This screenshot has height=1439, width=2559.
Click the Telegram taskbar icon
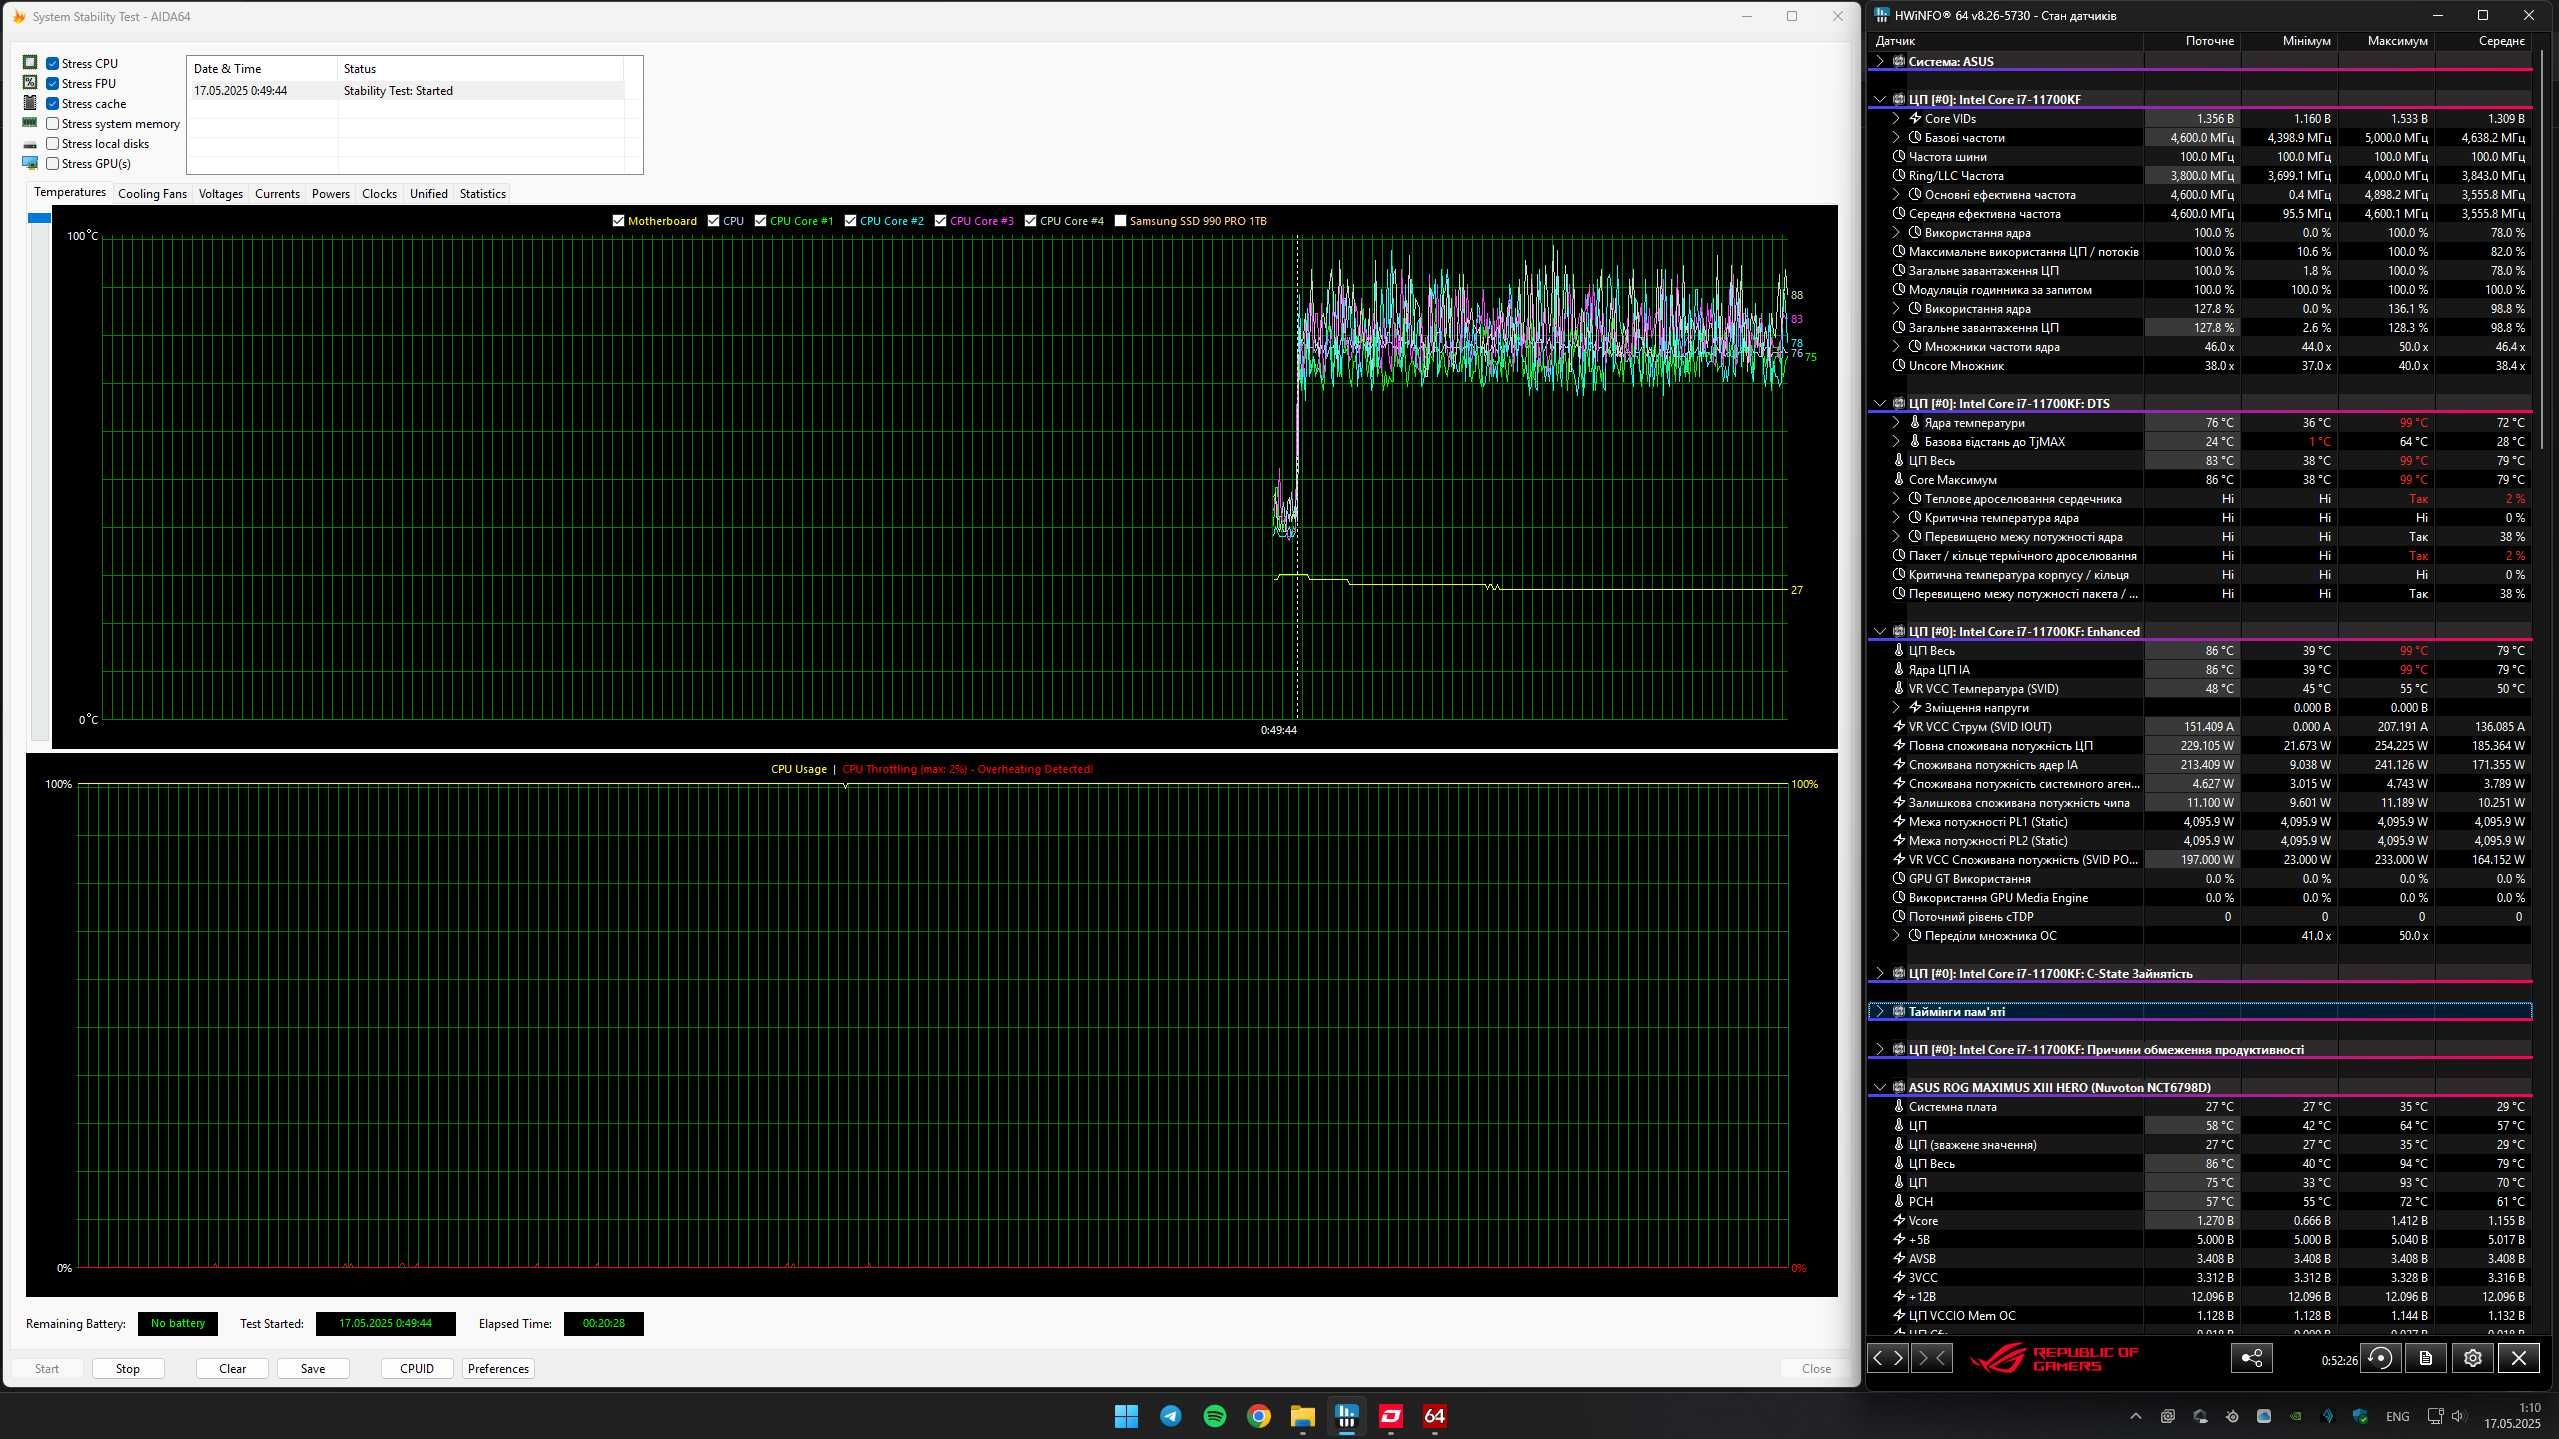pyautogui.click(x=1170, y=1416)
